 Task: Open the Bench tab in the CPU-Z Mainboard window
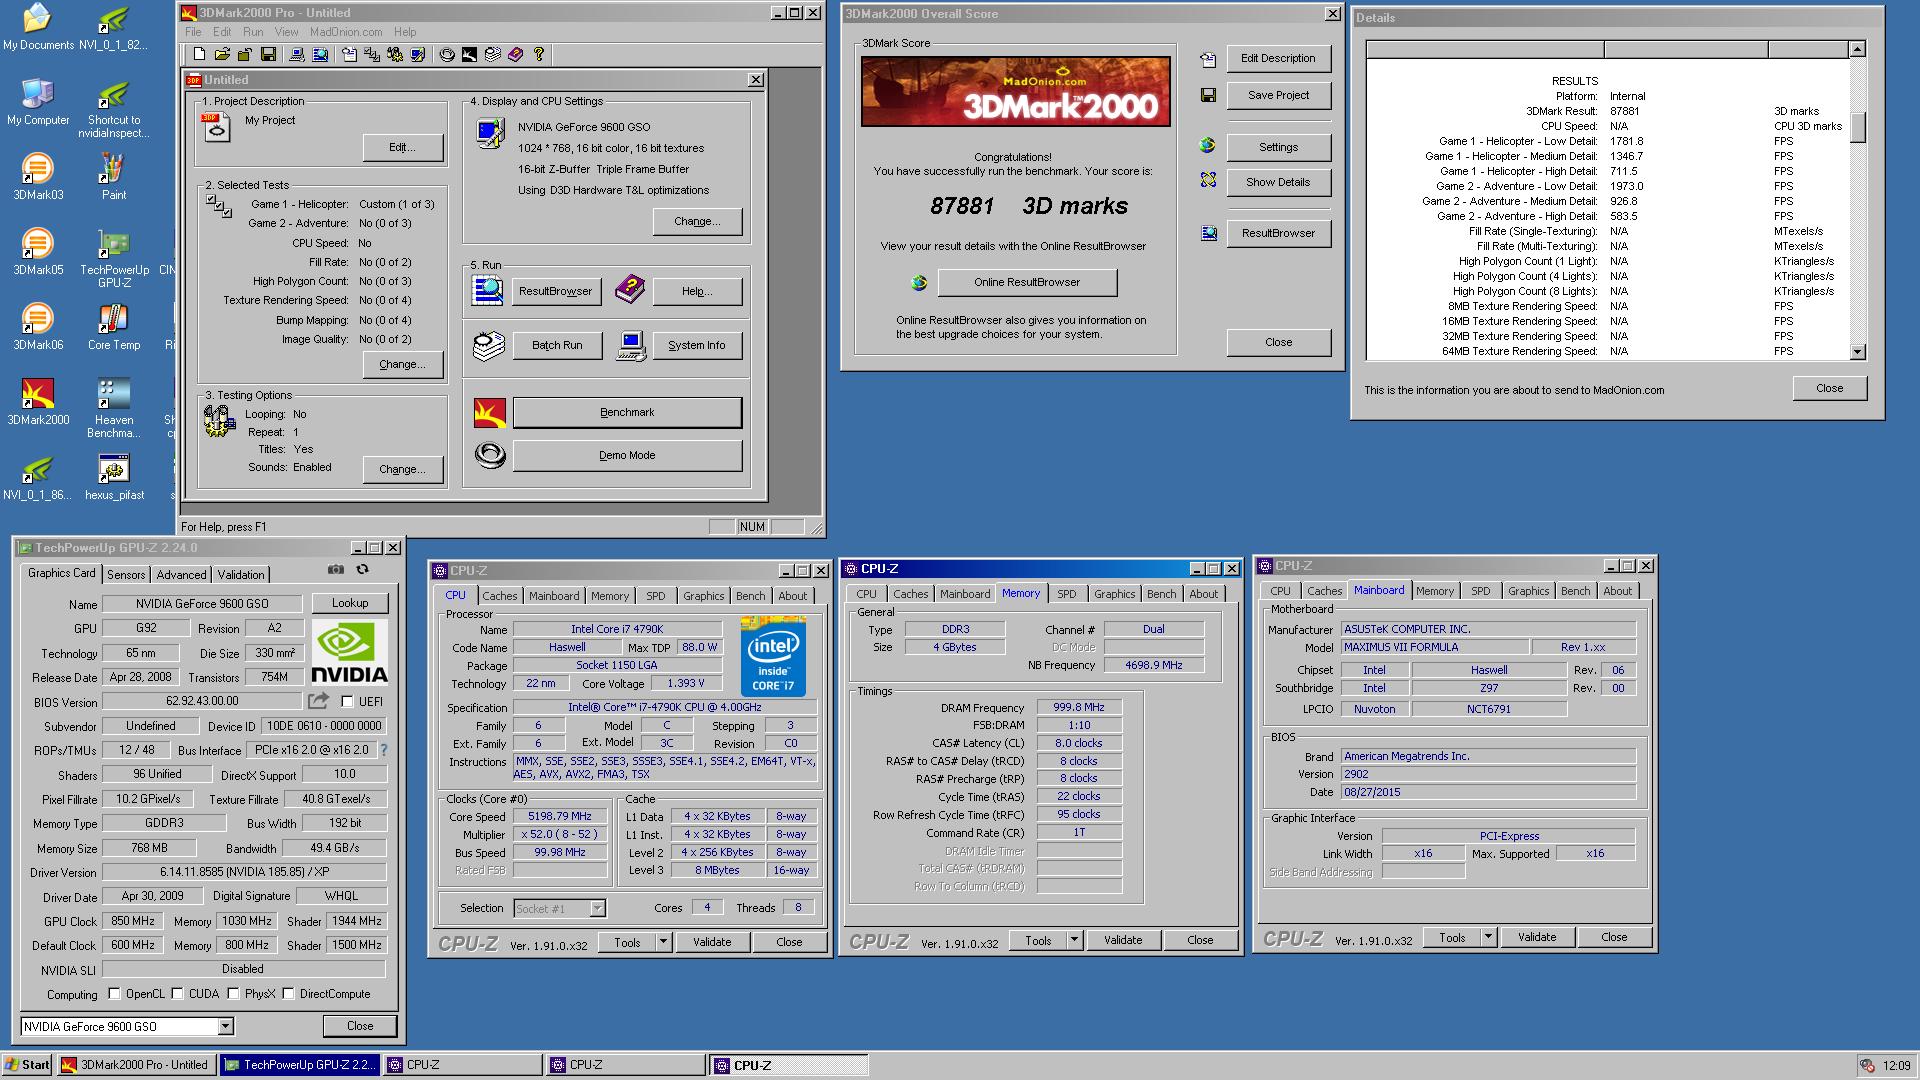coord(1575,591)
